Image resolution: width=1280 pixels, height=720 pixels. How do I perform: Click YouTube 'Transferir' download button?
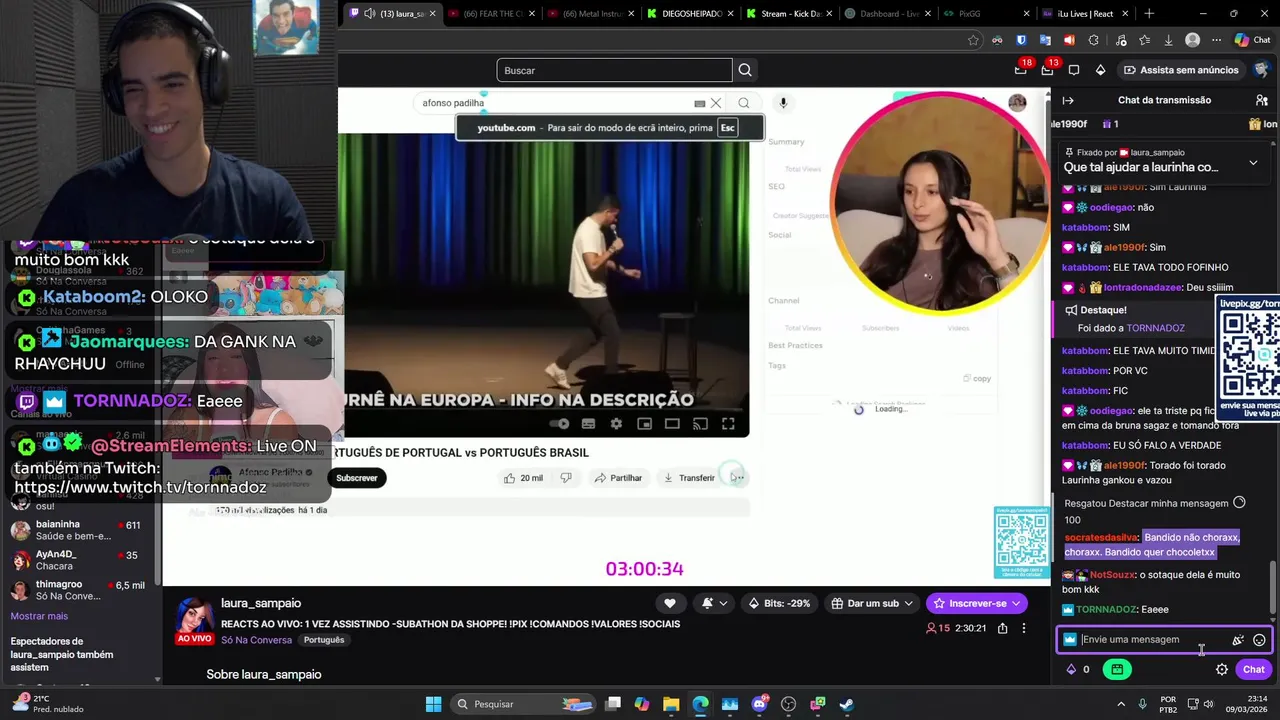689,478
